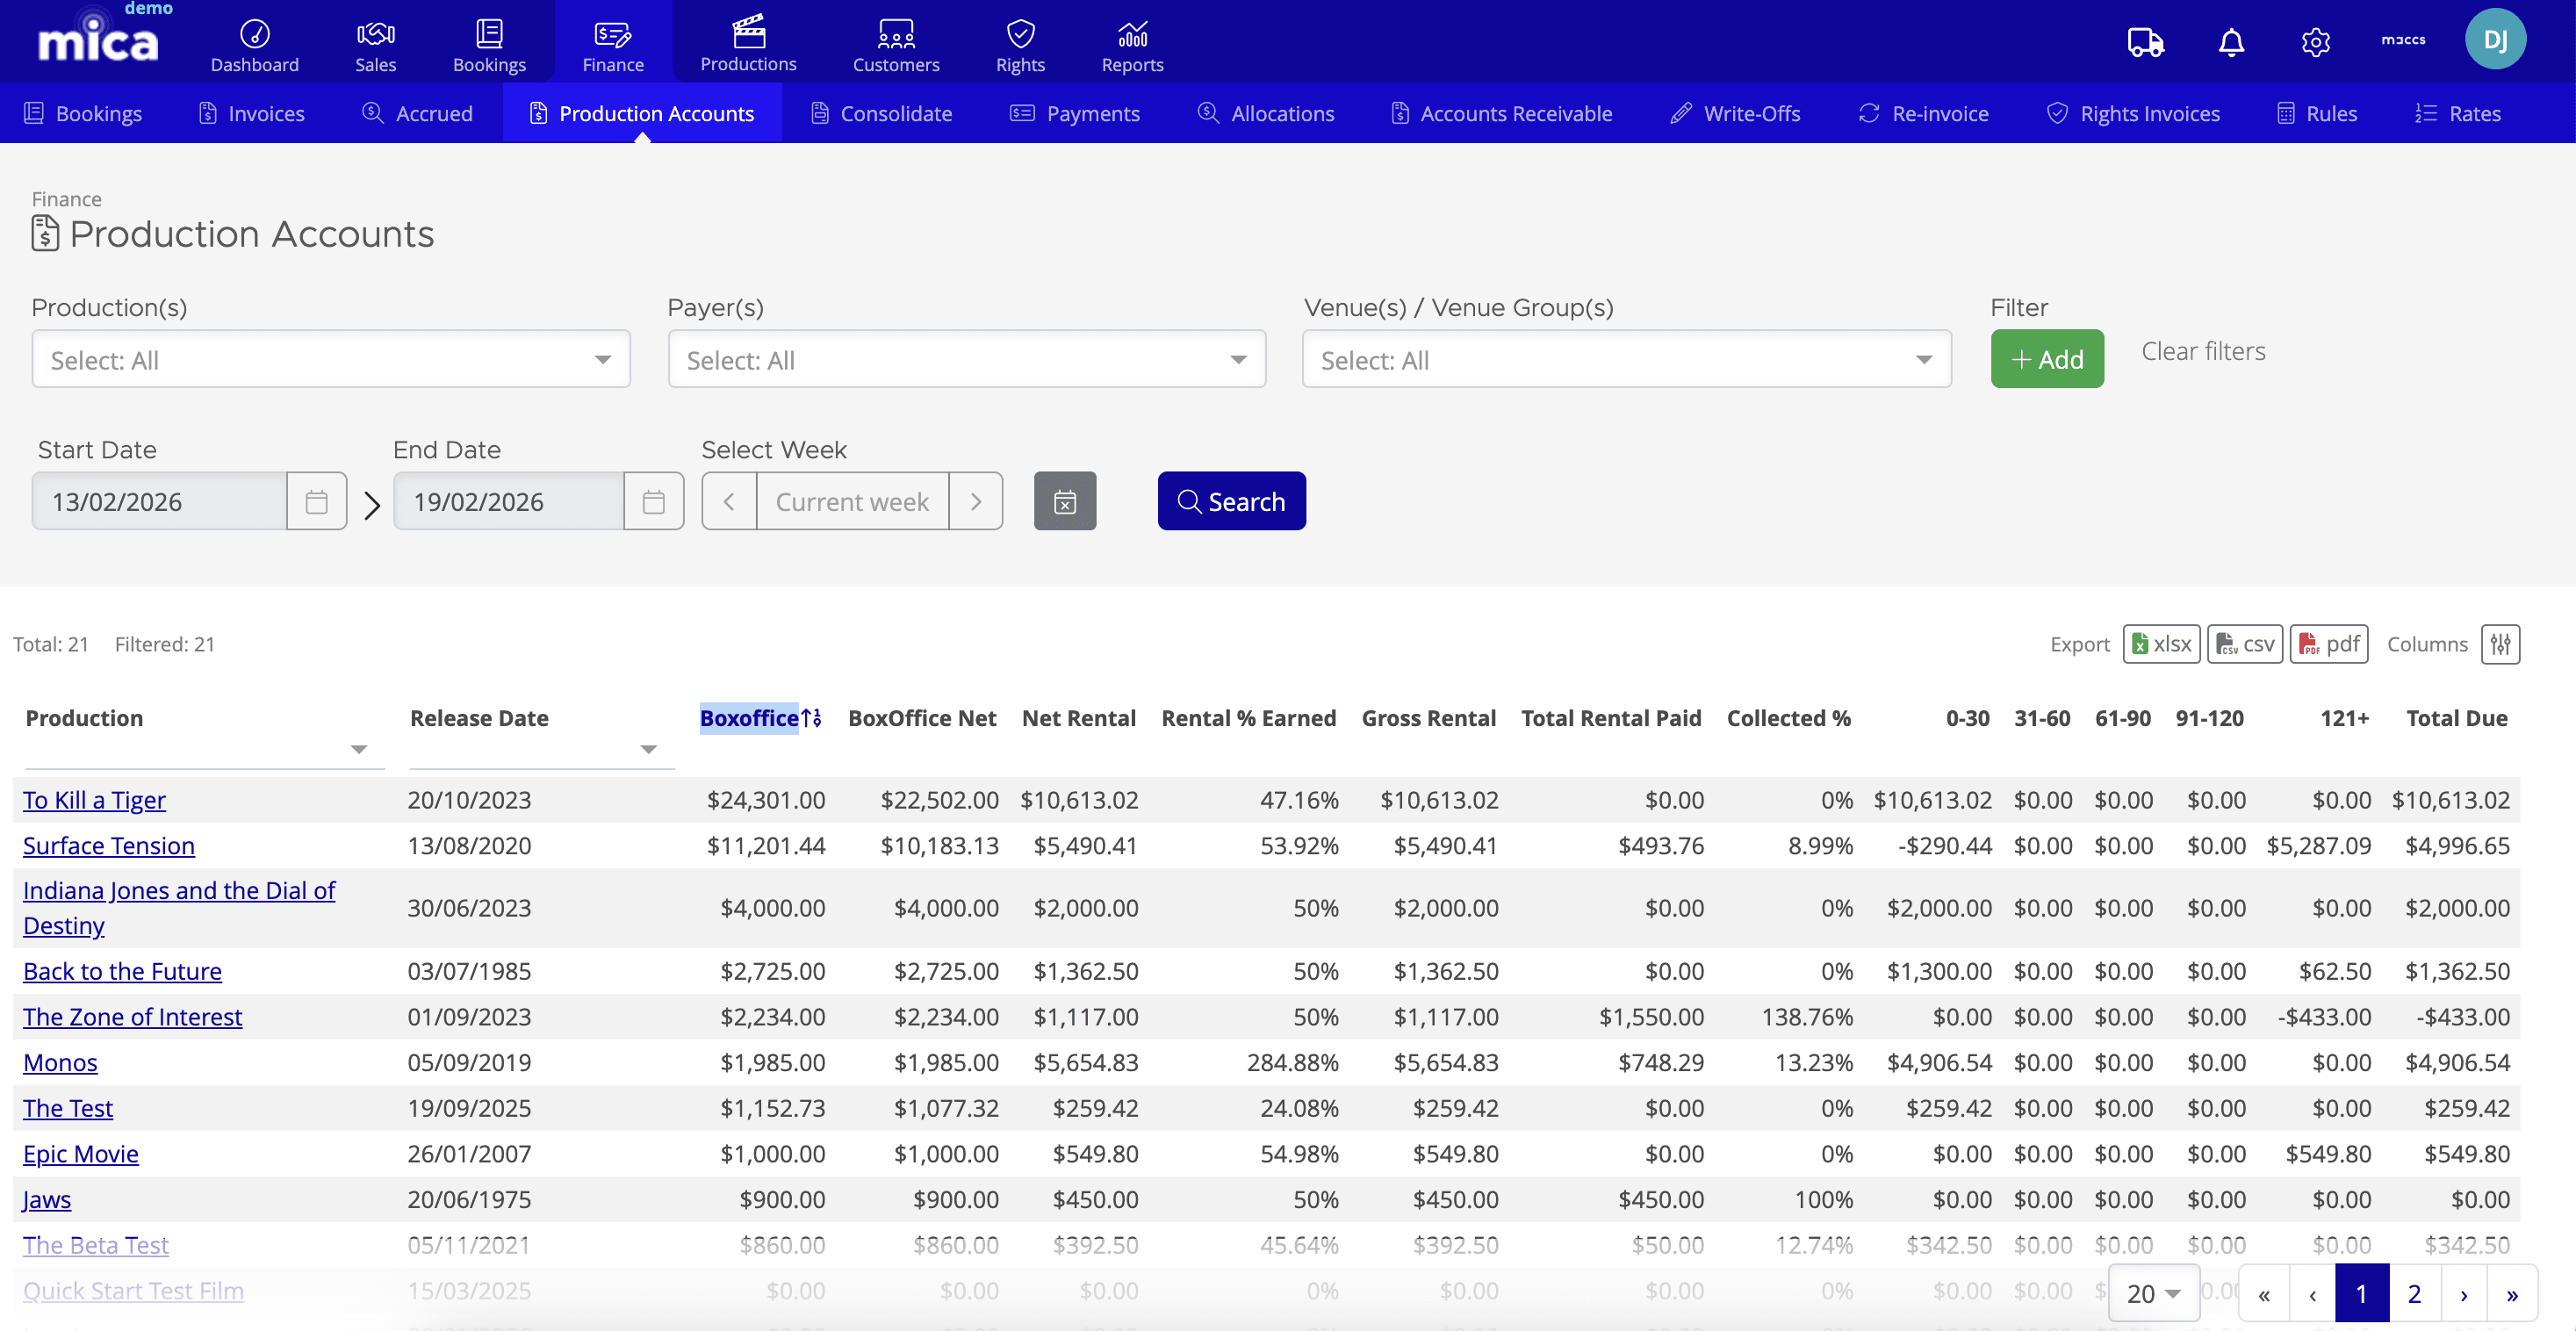Open the settings gear
The image size is (2576, 1331).
[x=2315, y=42]
